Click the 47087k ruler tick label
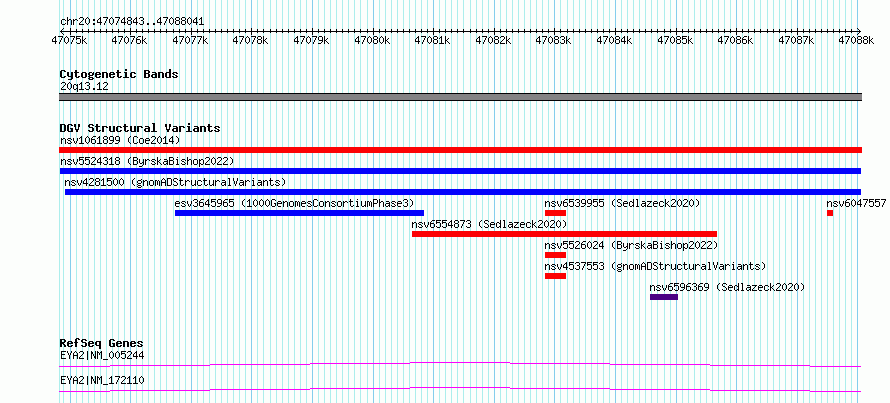890x403 pixels. point(797,40)
